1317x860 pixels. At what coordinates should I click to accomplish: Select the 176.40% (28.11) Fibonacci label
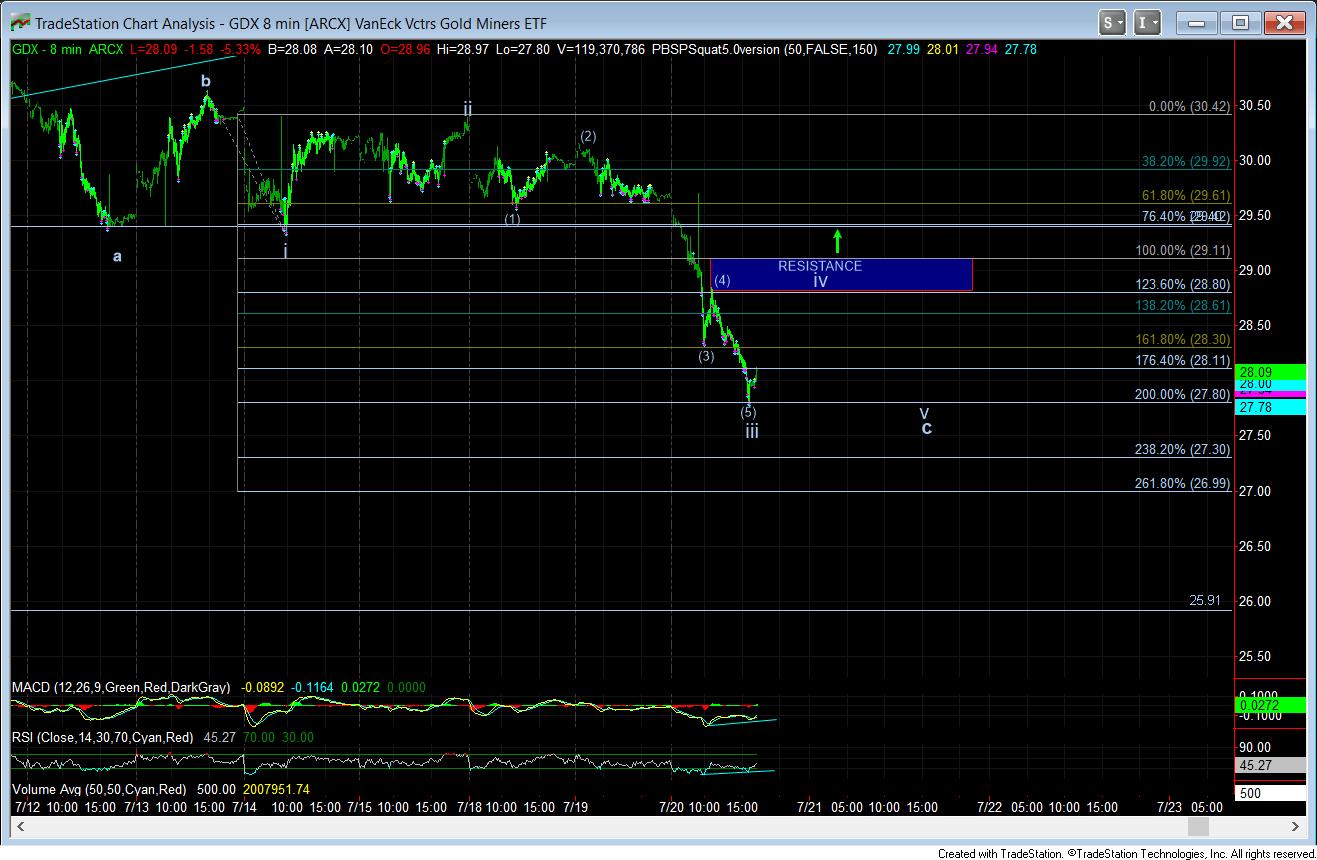click(x=1183, y=361)
